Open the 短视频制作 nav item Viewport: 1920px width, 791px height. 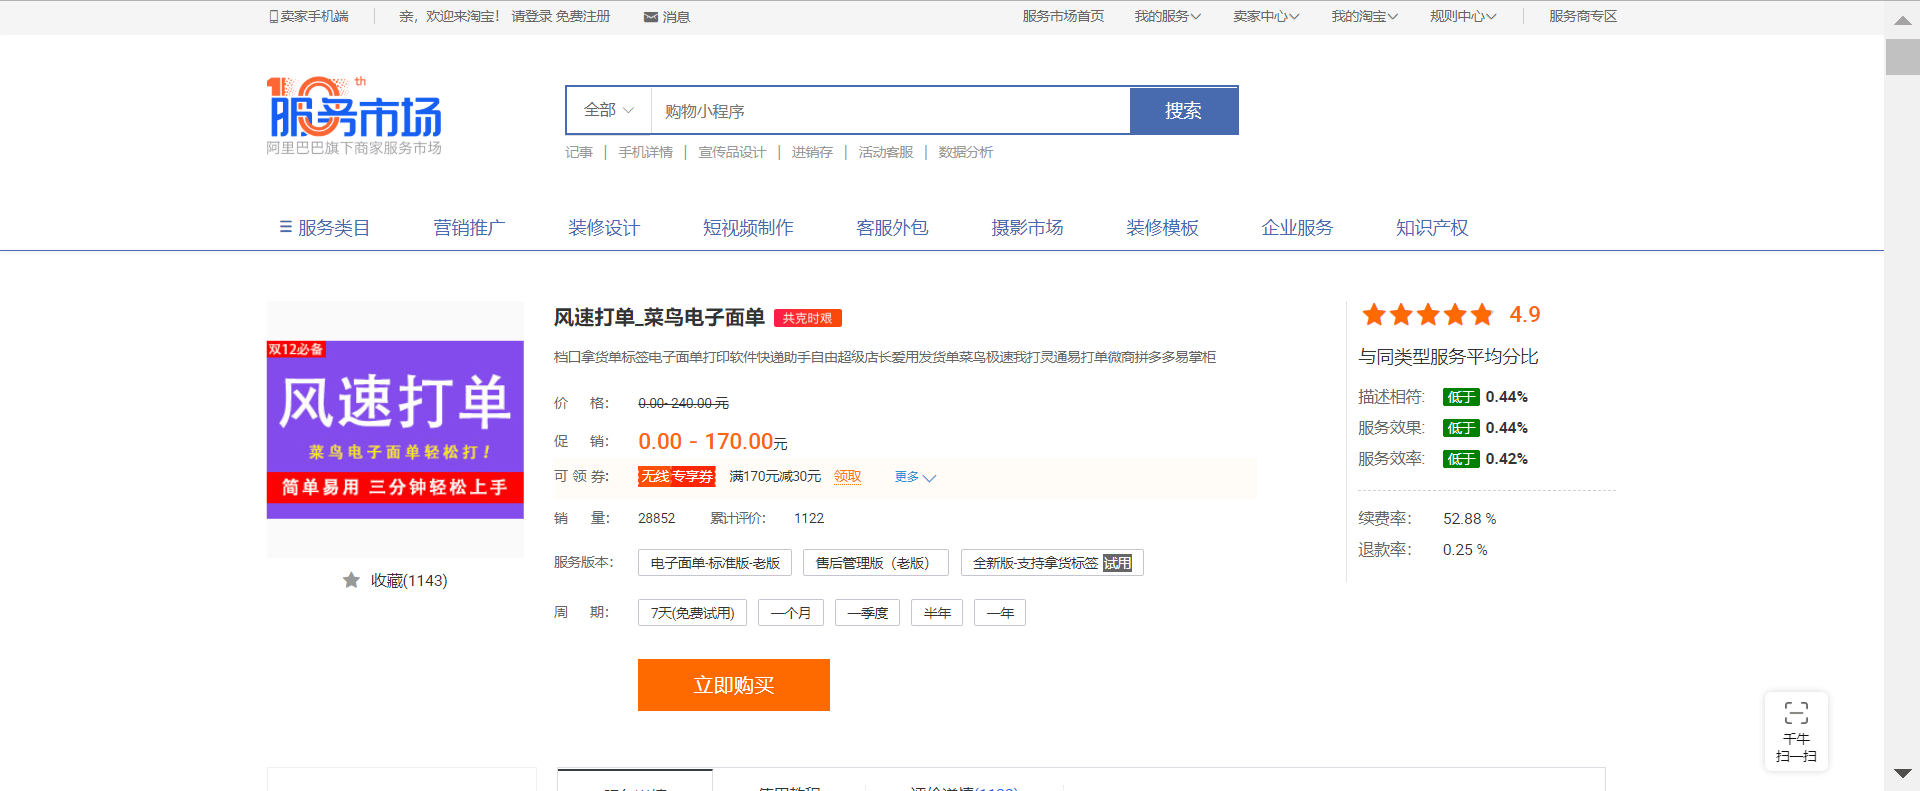coord(748,228)
